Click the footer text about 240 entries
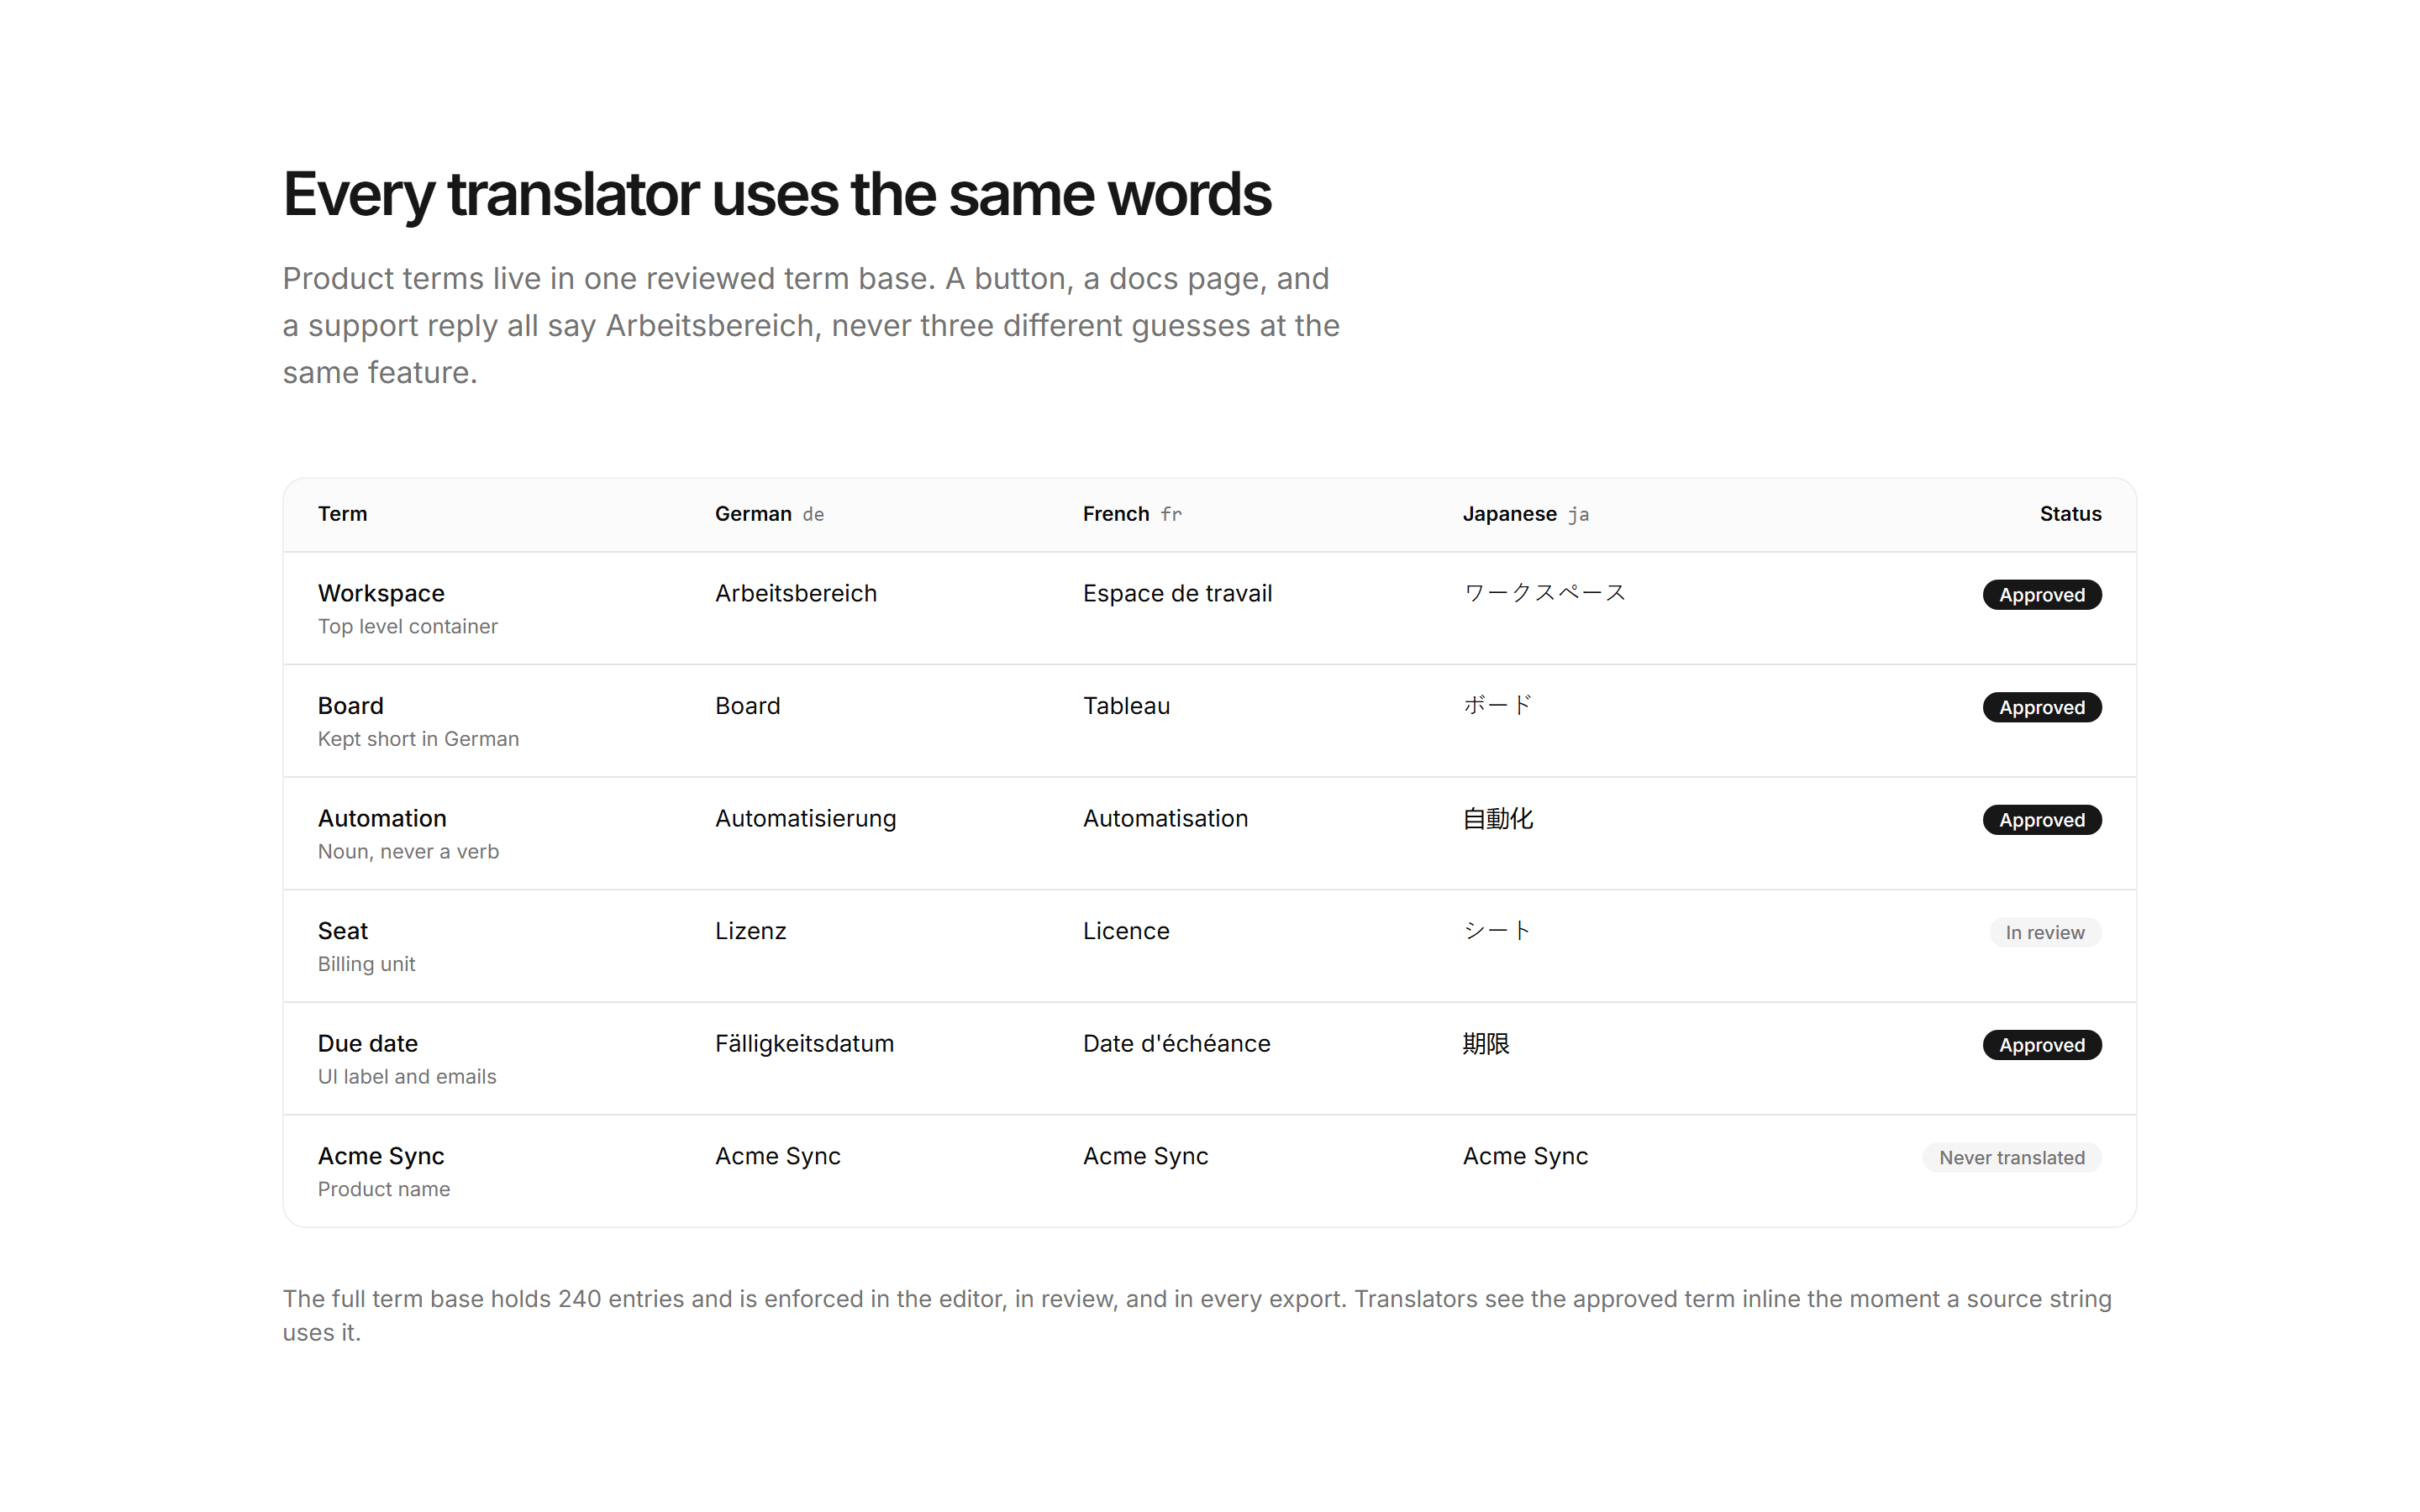 1197,1315
